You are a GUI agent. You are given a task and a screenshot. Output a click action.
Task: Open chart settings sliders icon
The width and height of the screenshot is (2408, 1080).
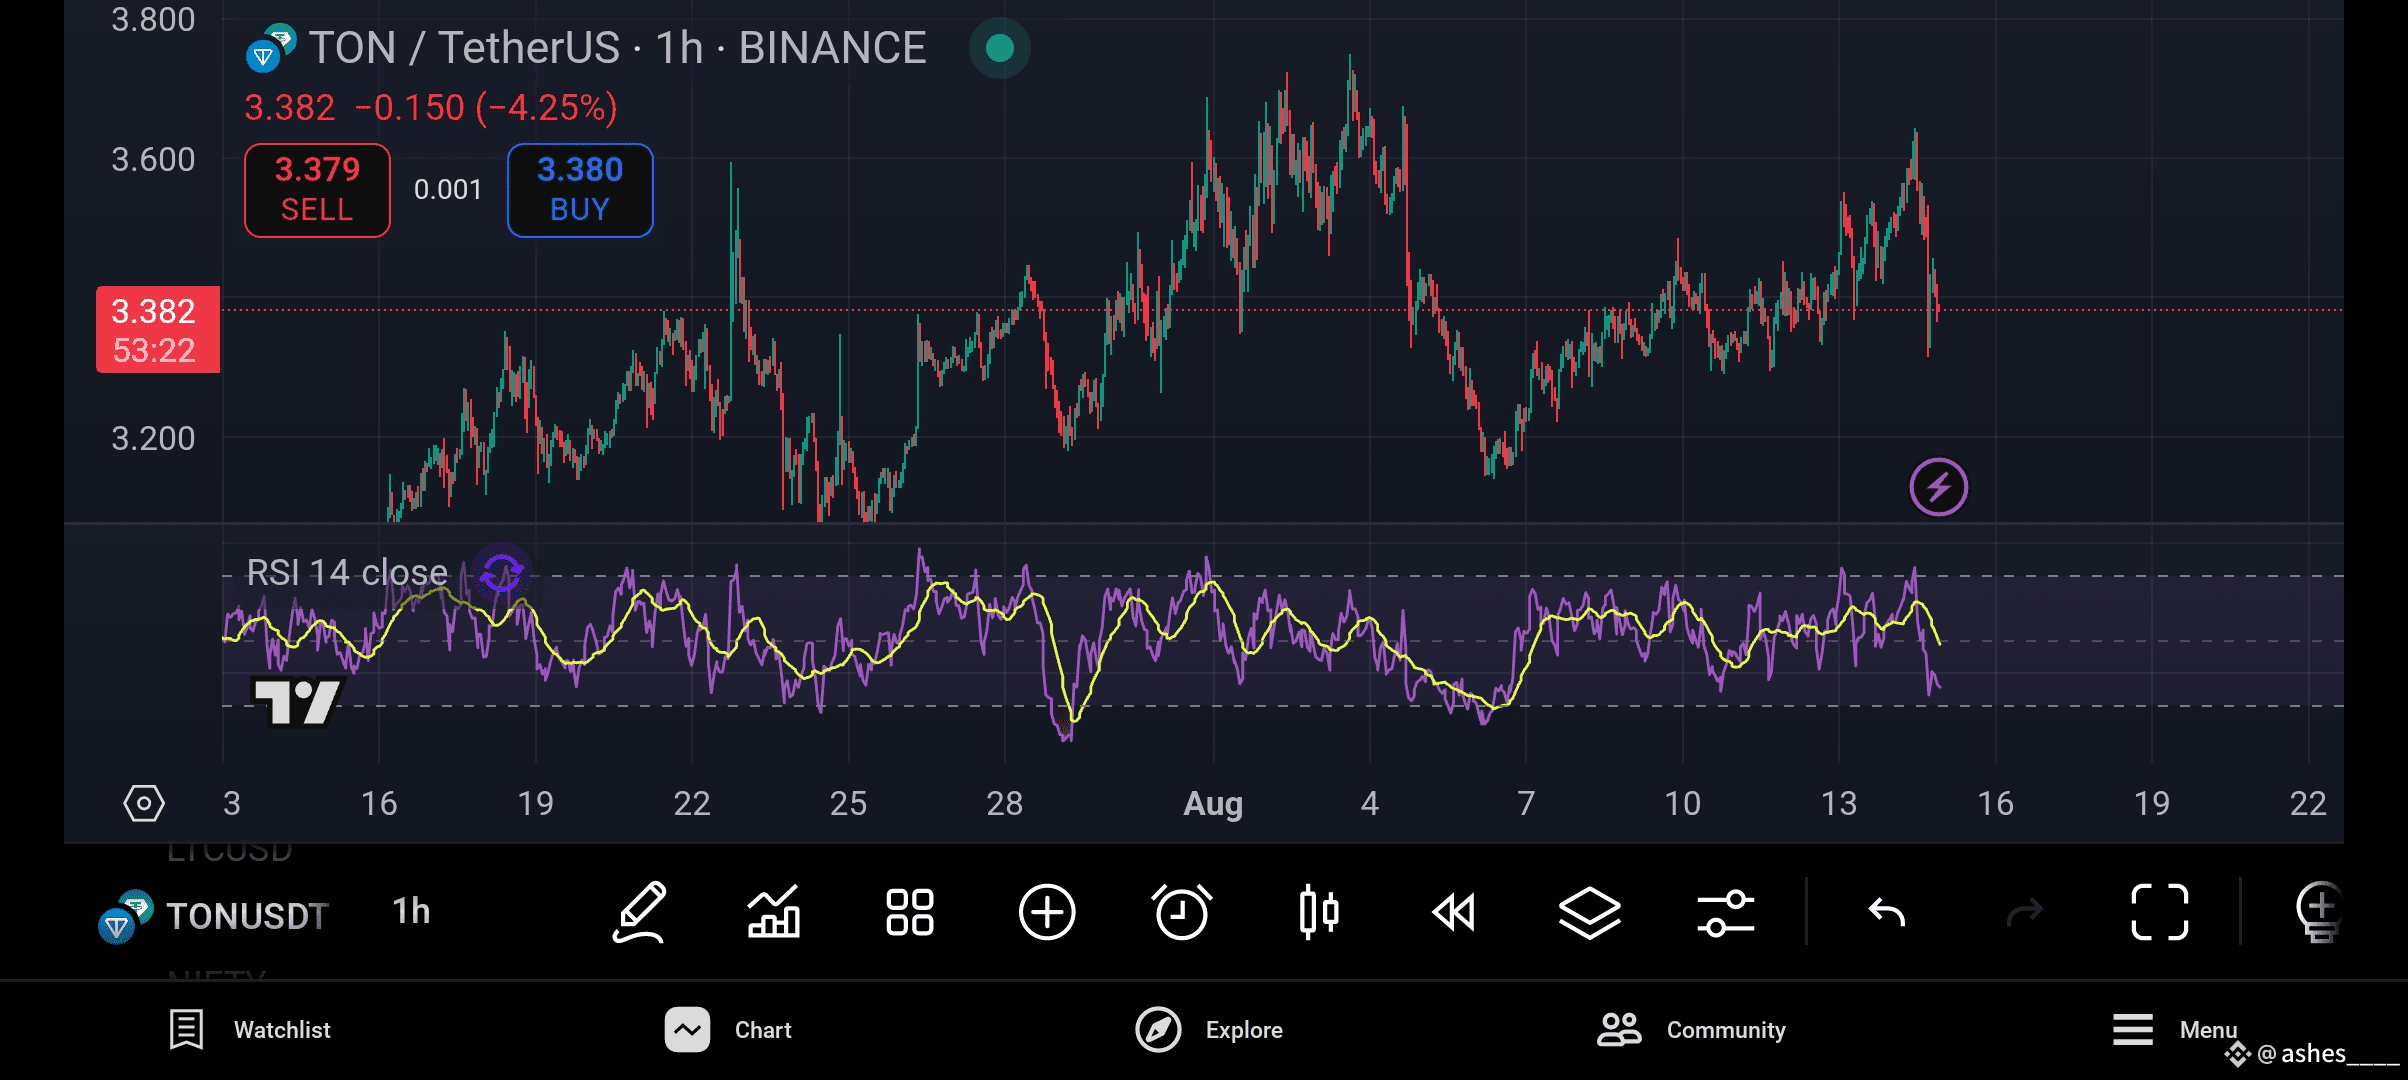click(1726, 912)
